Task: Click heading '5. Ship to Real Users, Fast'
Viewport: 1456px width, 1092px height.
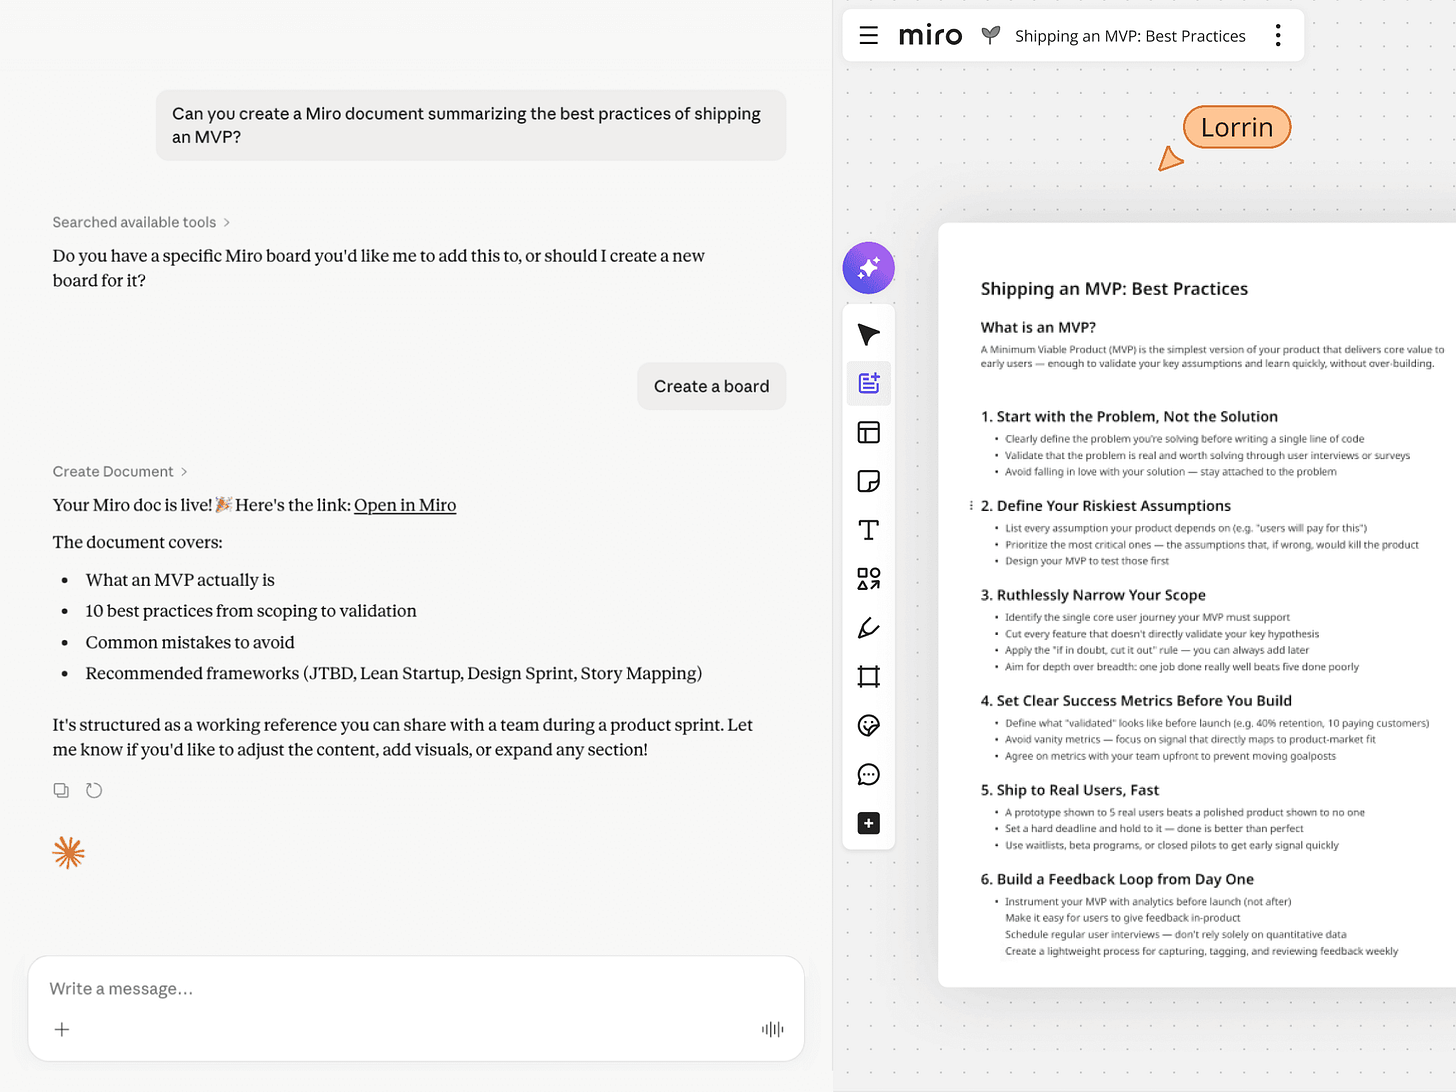Action: coord(1070,790)
